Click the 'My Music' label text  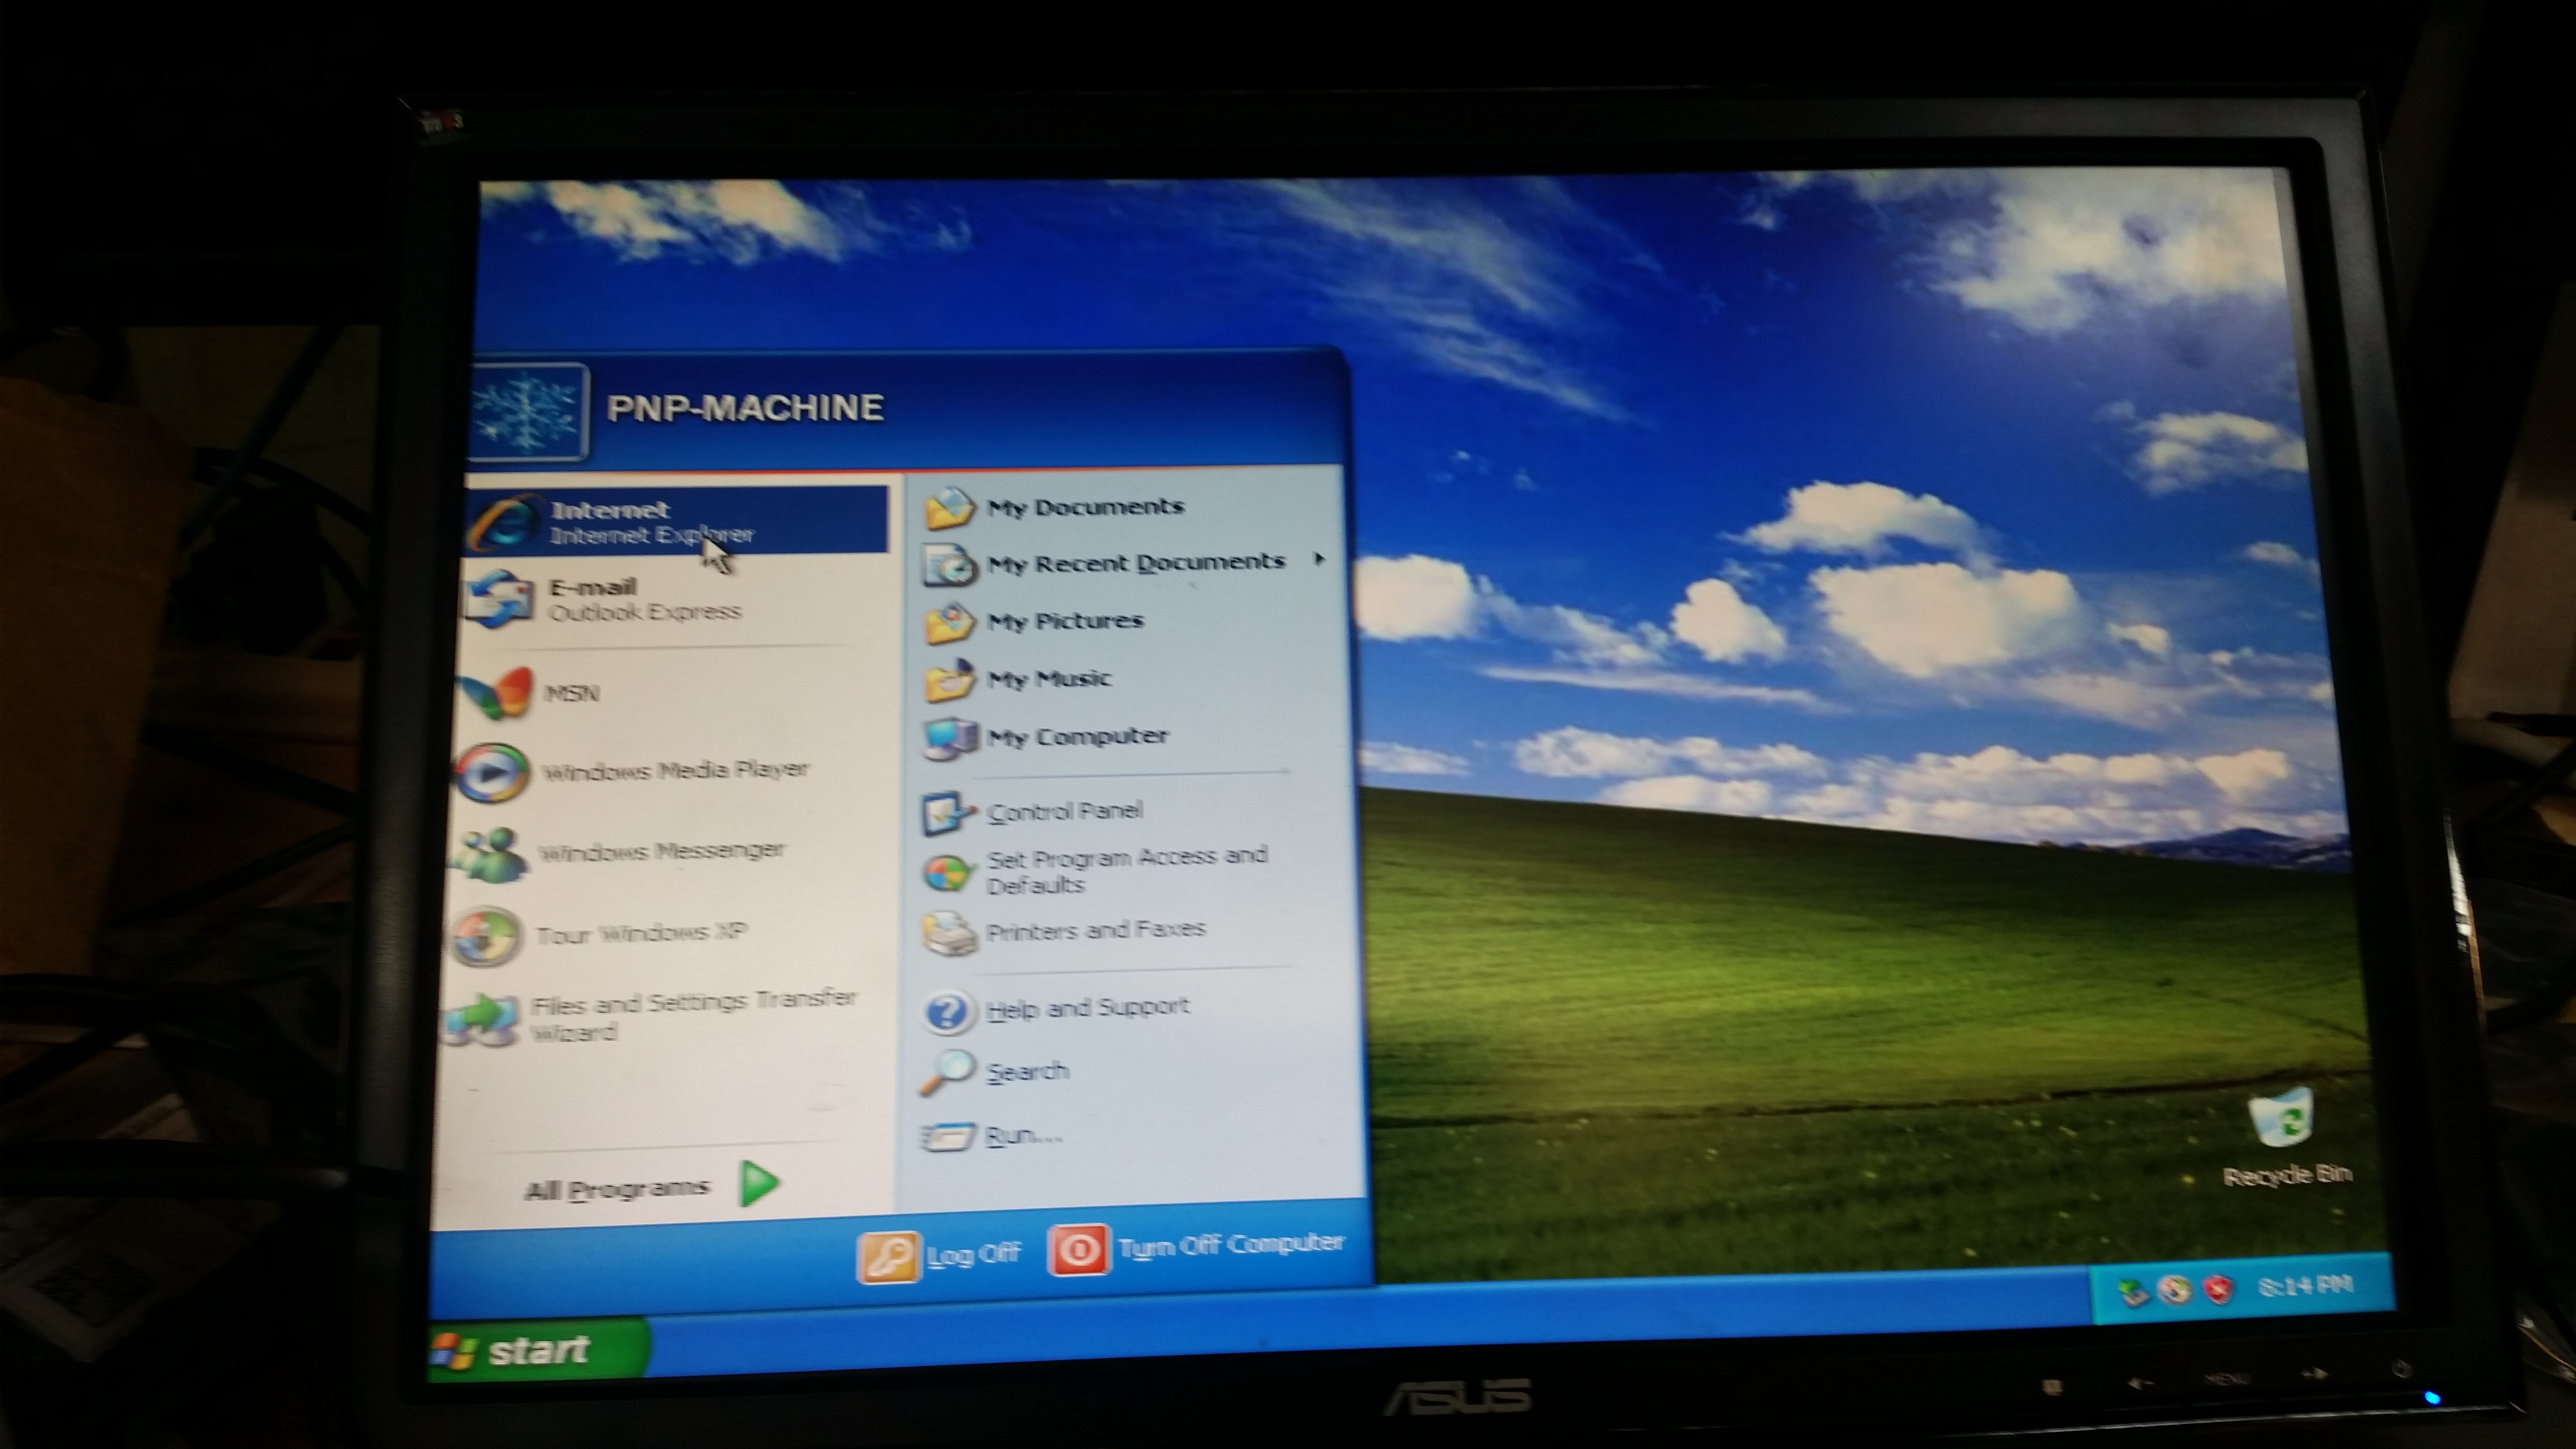coord(1049,679)
